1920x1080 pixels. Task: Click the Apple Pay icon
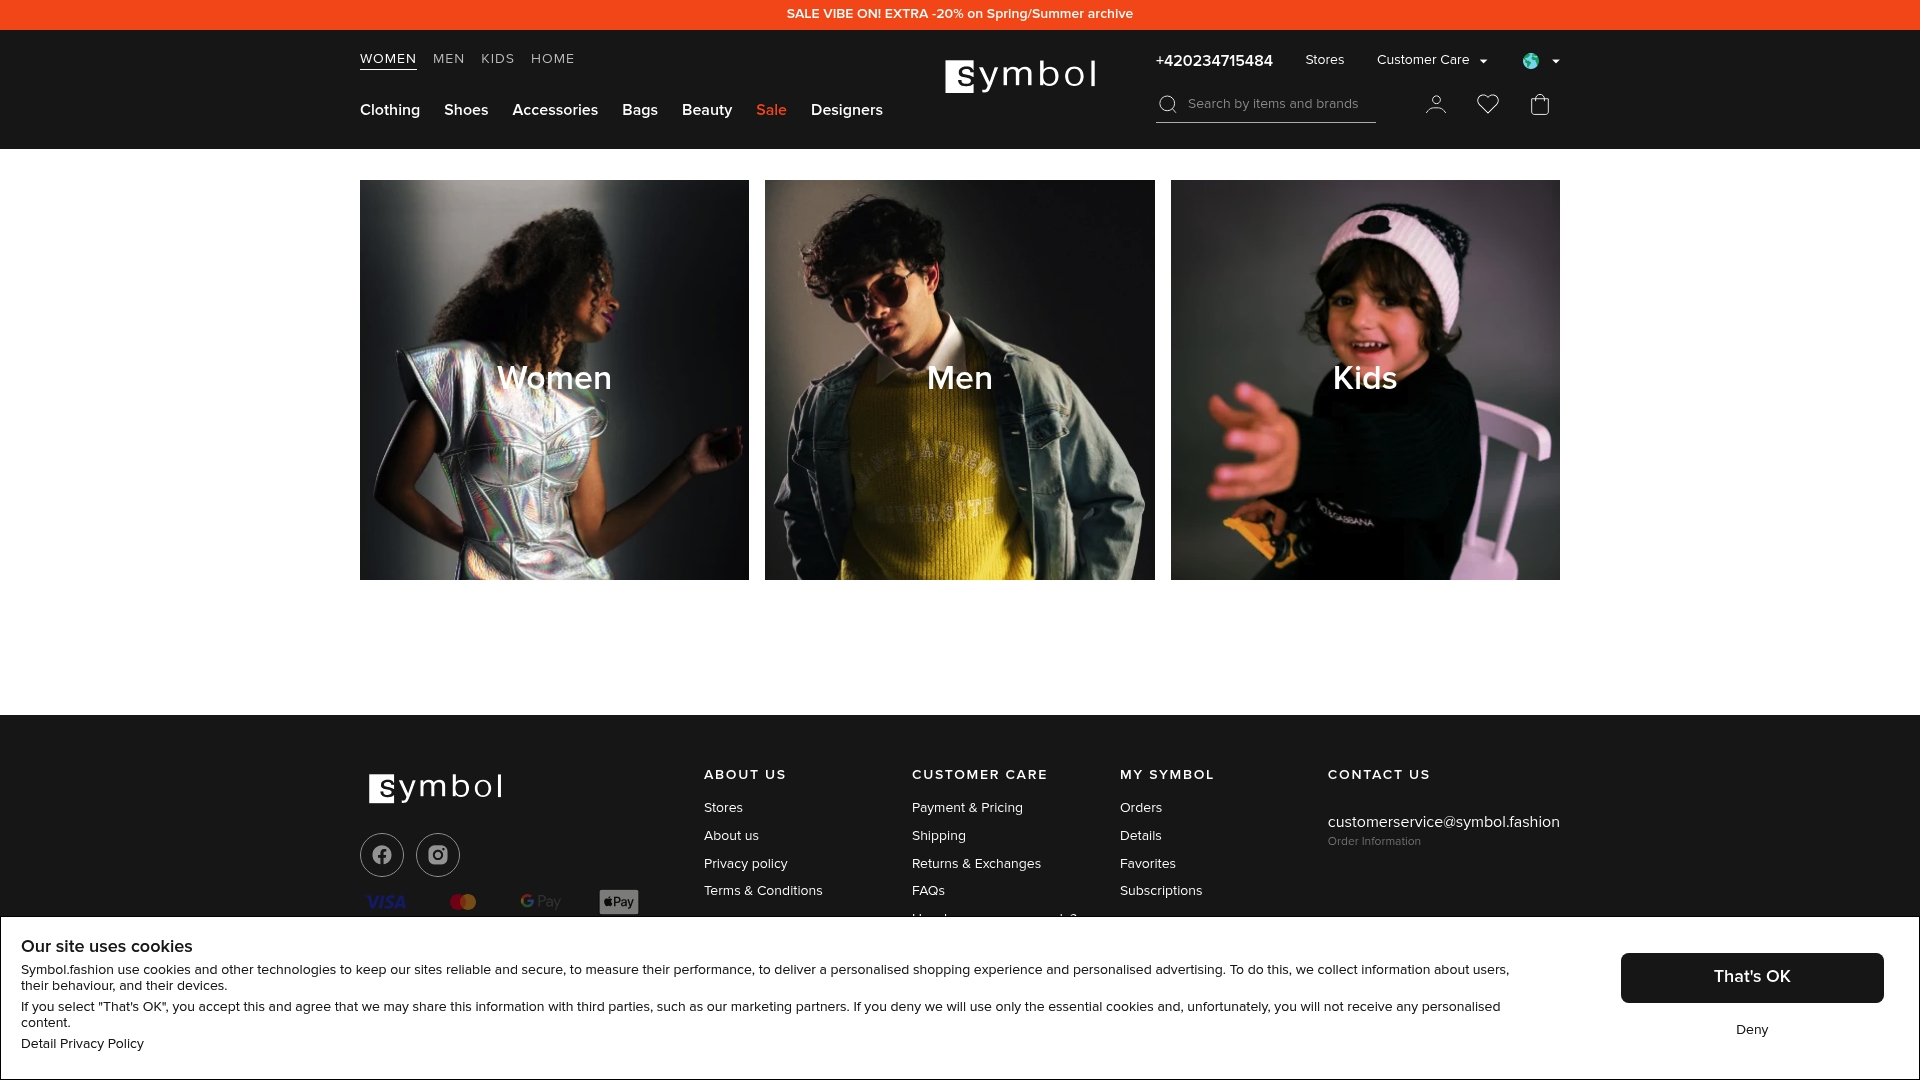click(x=619, y=902)
